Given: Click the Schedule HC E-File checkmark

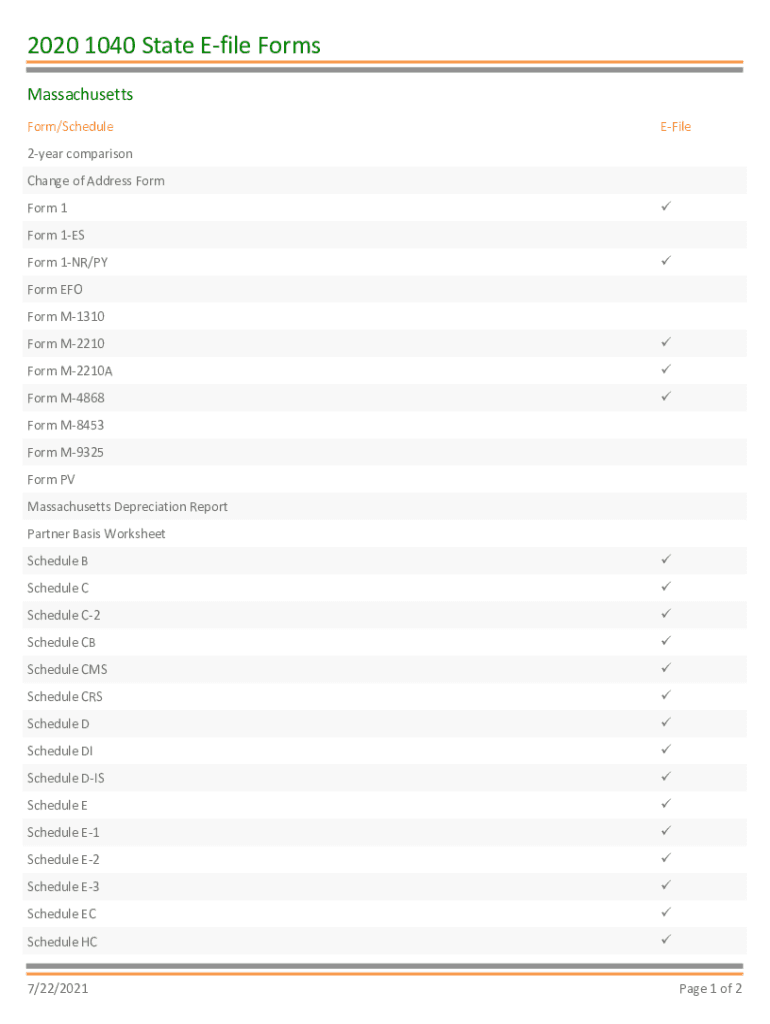Looking at the screenshot, I should click(666, 940).
